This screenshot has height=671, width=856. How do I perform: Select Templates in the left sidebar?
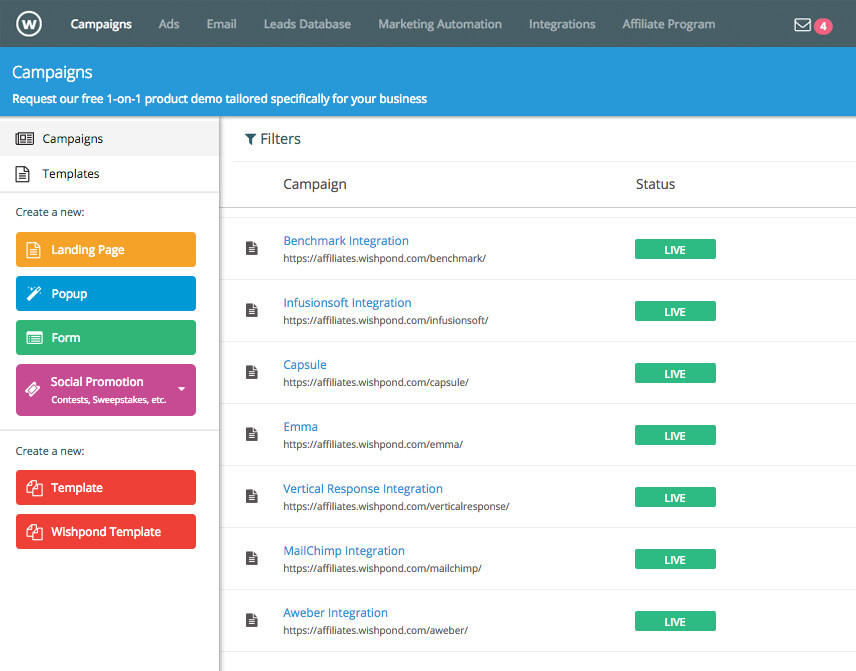tap(109, 174)
